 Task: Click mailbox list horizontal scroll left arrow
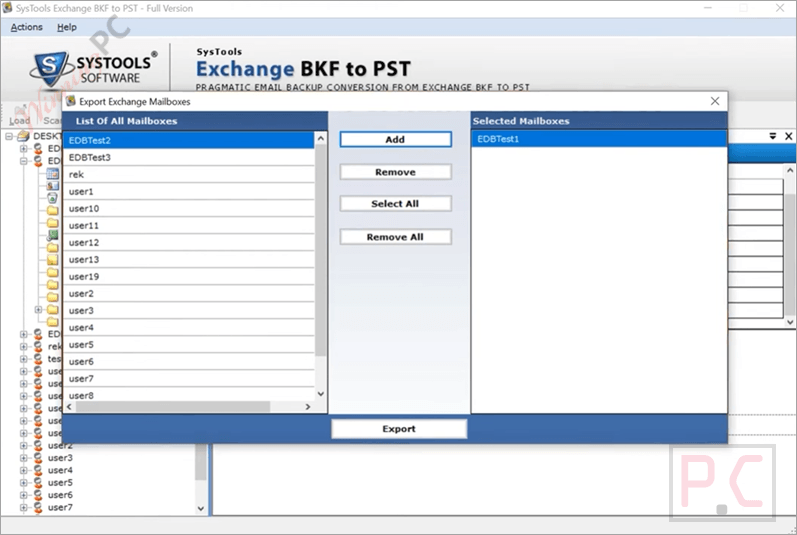click(x=69, y=406)
